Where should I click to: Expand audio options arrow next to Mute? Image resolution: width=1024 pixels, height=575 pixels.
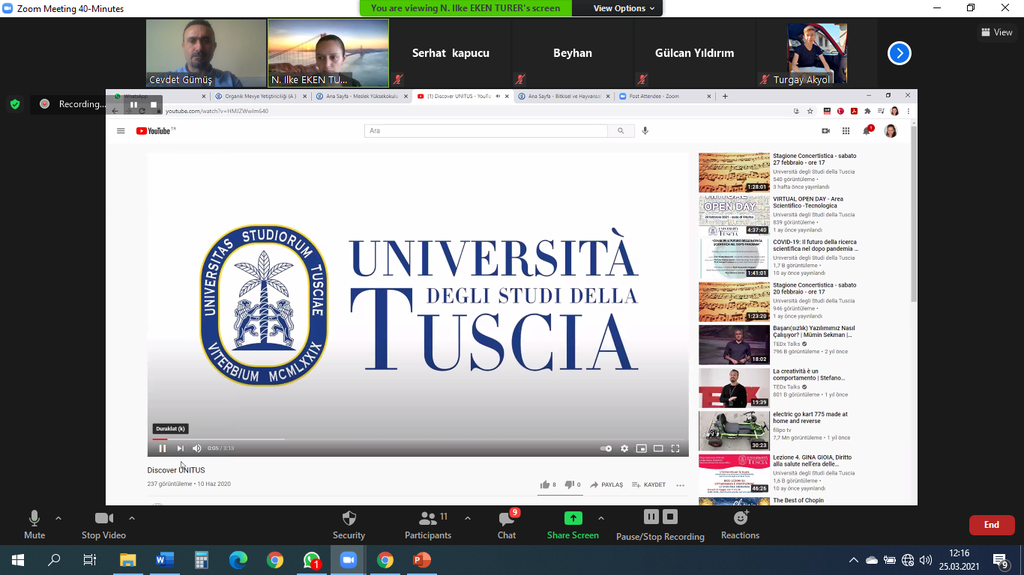pos(58,518)
